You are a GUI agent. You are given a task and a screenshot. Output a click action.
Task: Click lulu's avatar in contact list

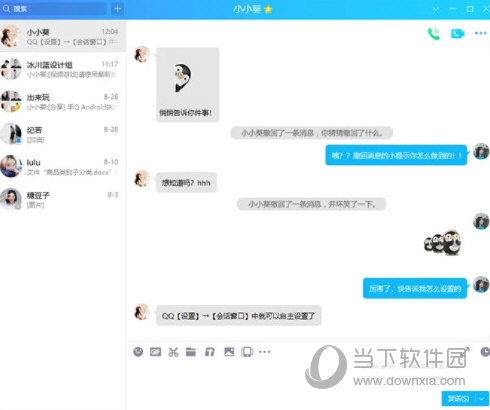coord(11,166)
